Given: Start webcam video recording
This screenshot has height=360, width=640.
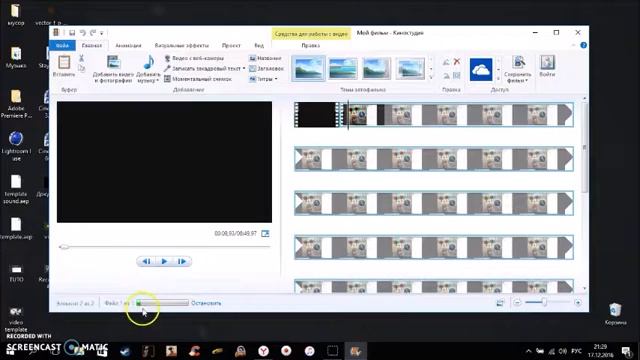Looking at the screenshot, I should pyautogui.click(x=194, y=58).
